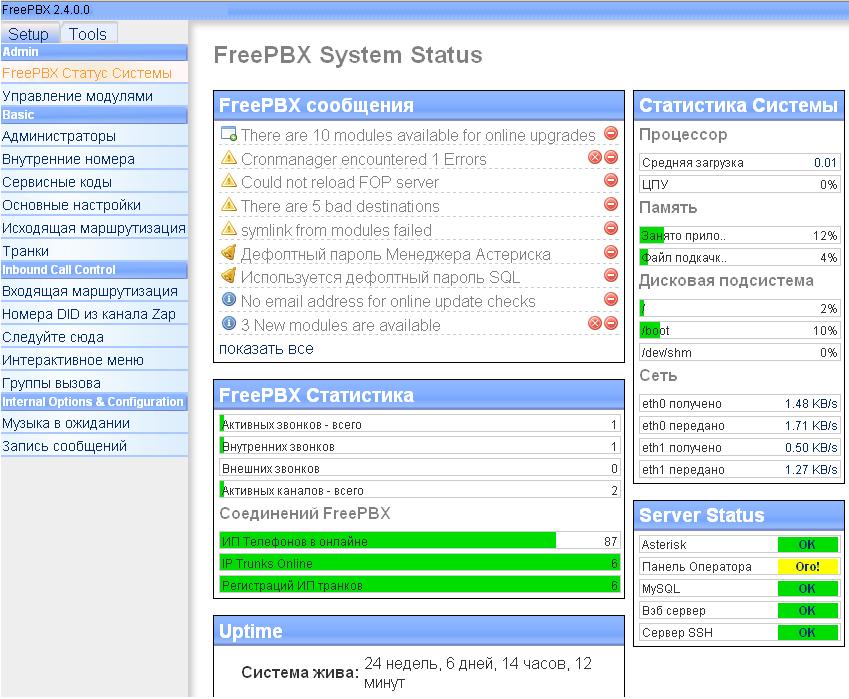Open 'Группы вызова' in the sidebar
The height and width of the screenshot is (699, 849).
pyautogui.click(x=94, y=383)
